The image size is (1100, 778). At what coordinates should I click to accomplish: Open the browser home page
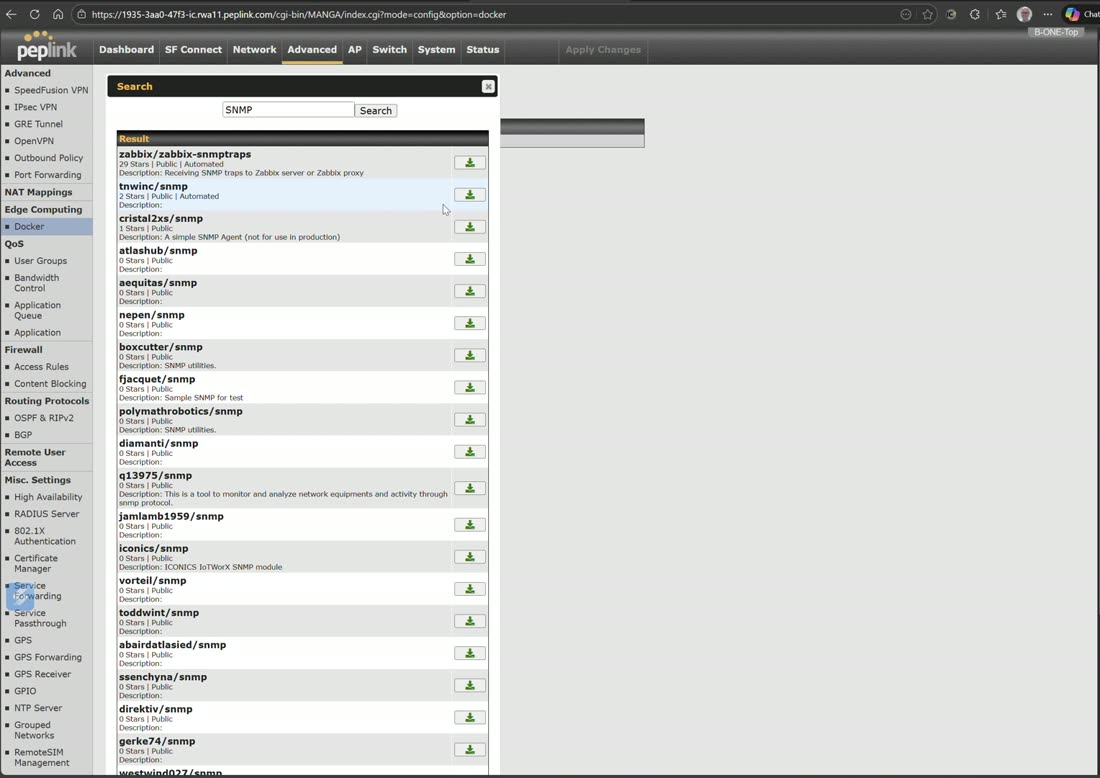click(x=58, y=14)
